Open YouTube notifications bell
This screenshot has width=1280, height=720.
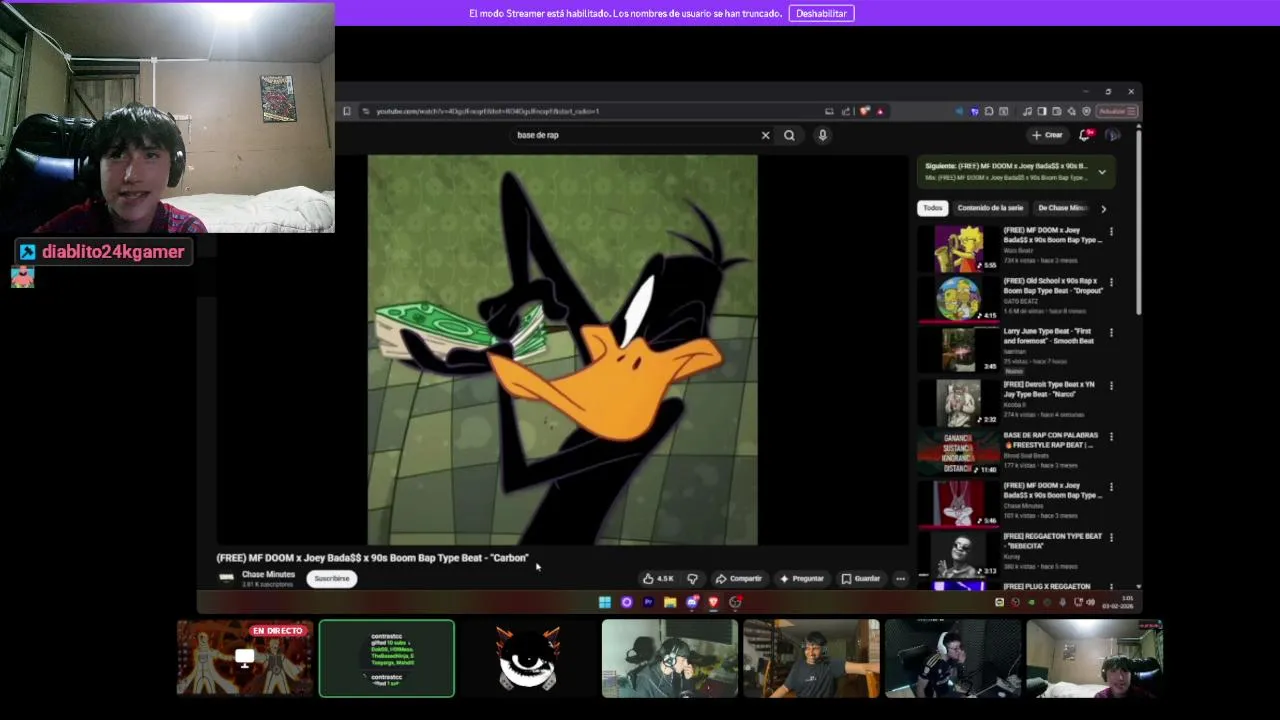coord(1085,135)
